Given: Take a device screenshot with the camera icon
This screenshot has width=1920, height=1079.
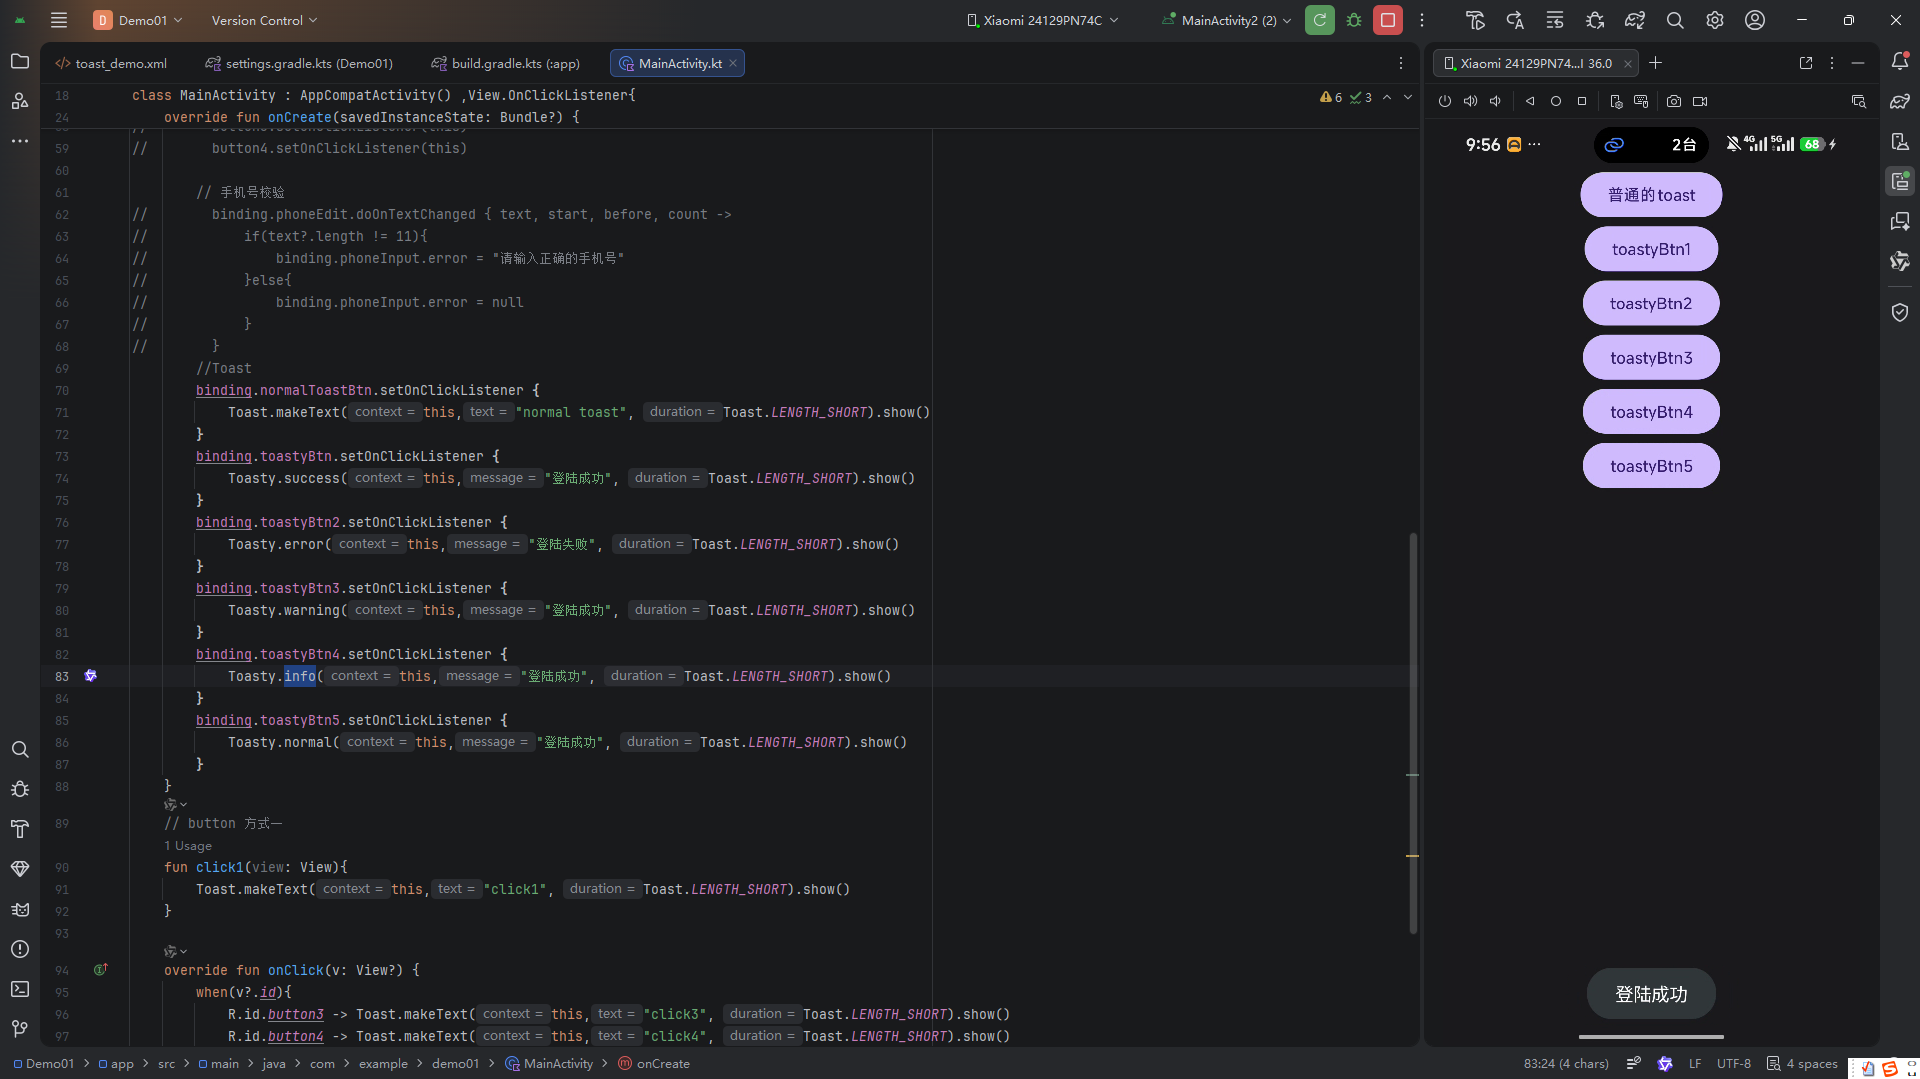Looking at the screenshot, I should coord(1674,101).
